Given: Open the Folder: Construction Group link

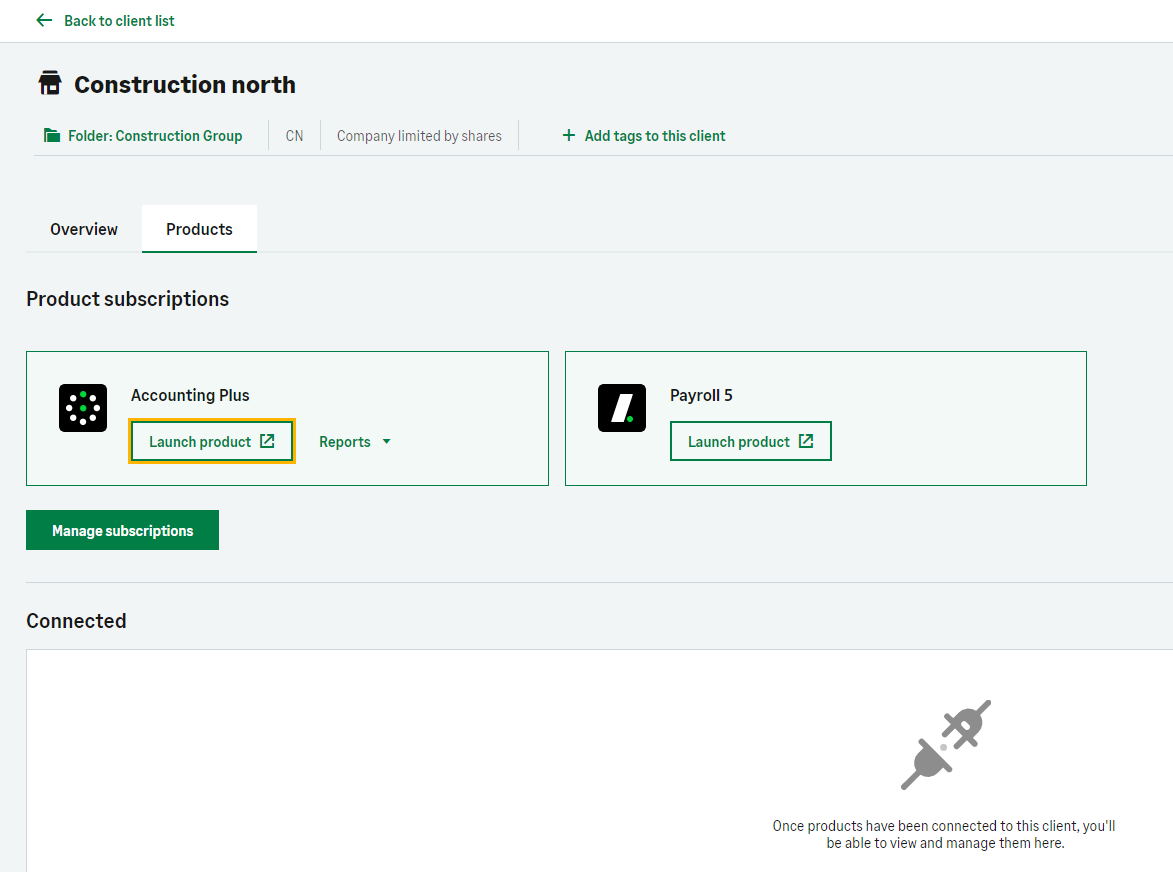Looking at the screenshot, I should tap(155, 136).
